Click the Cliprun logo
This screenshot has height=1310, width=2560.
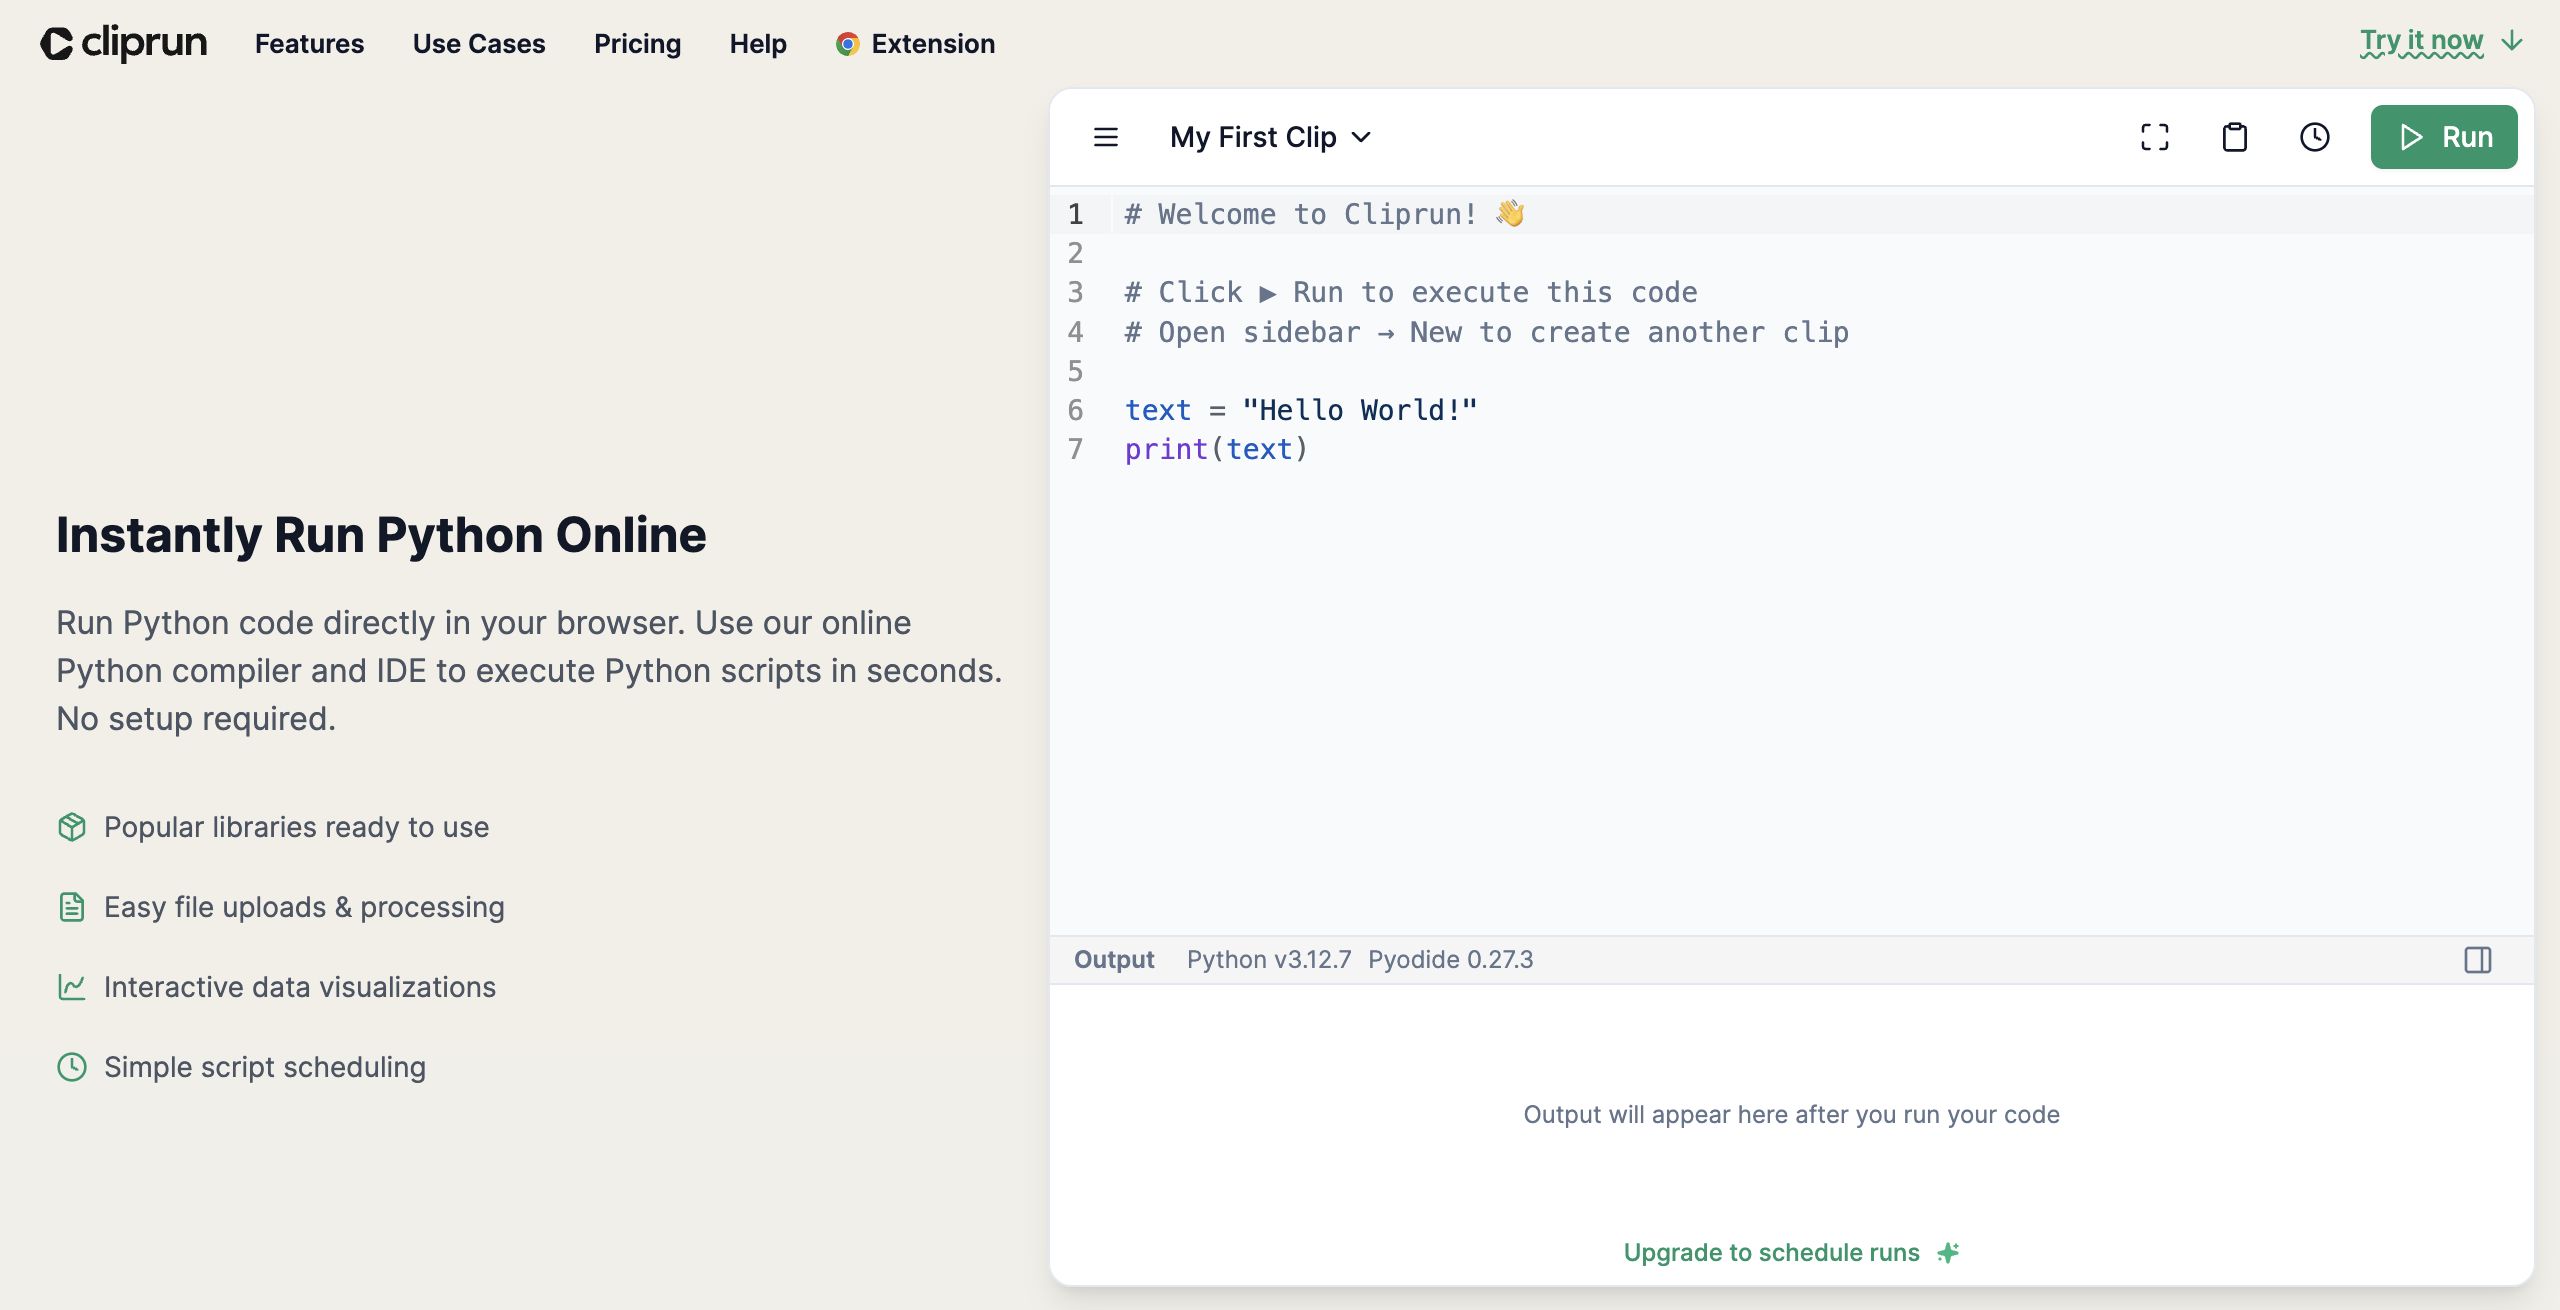click(123, 43)
